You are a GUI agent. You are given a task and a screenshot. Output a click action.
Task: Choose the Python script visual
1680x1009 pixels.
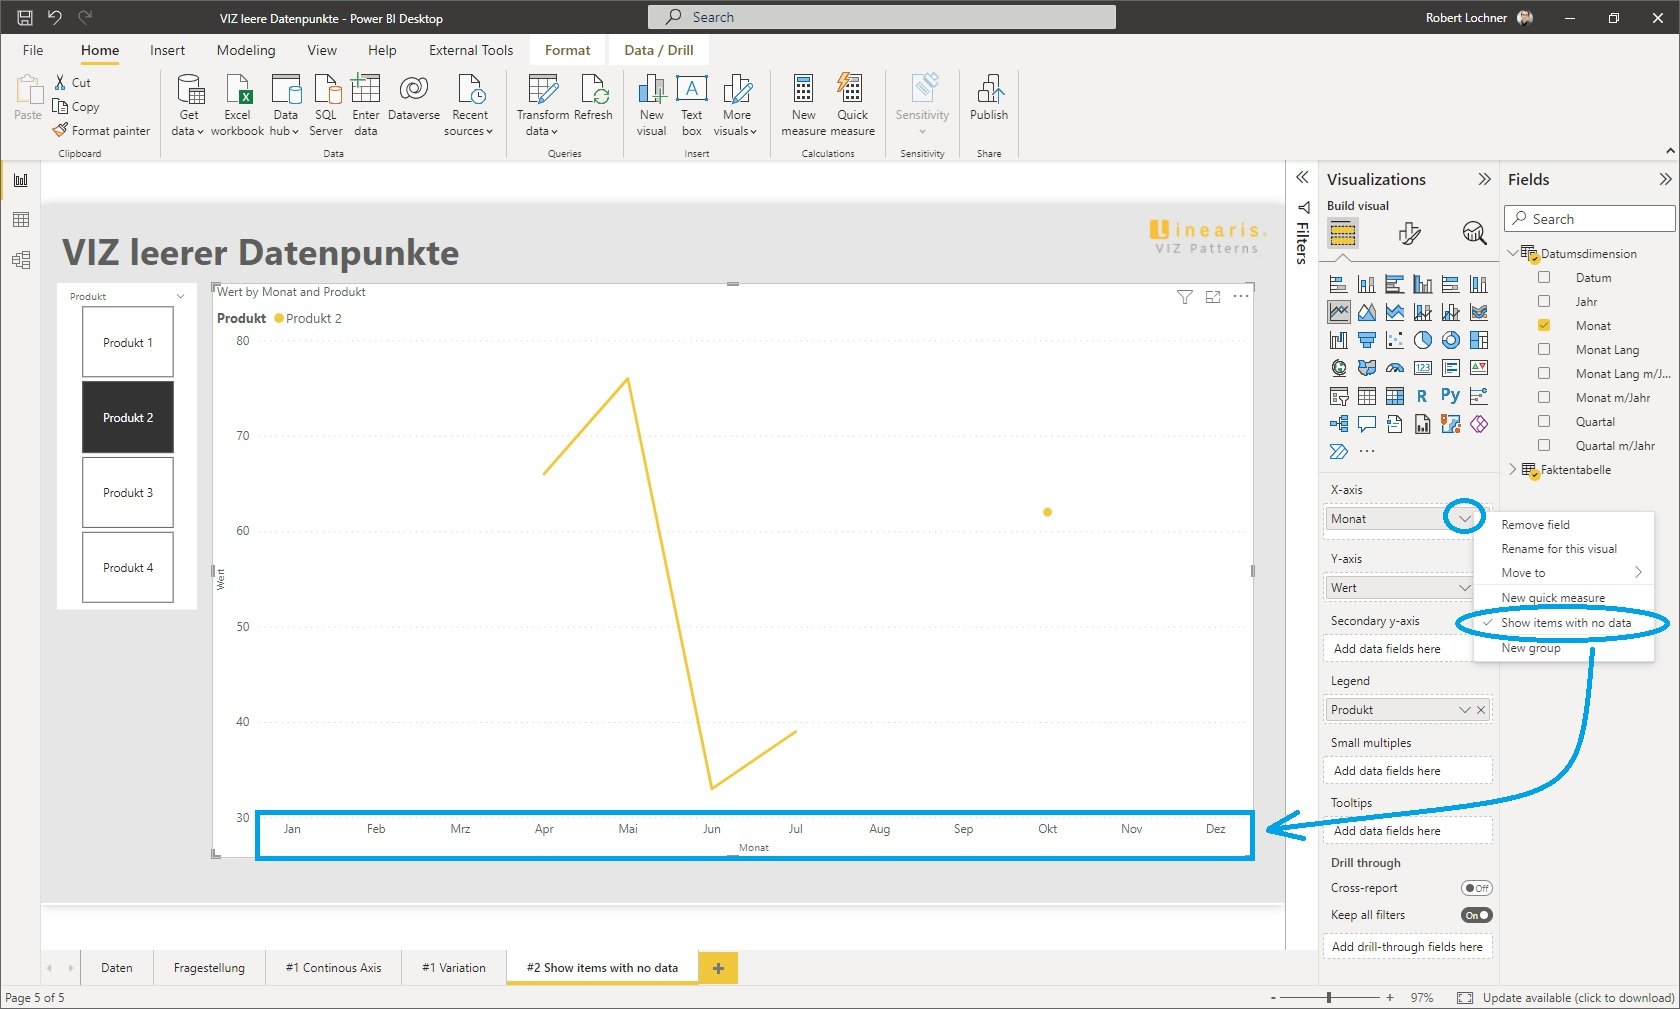point(1450,395)
